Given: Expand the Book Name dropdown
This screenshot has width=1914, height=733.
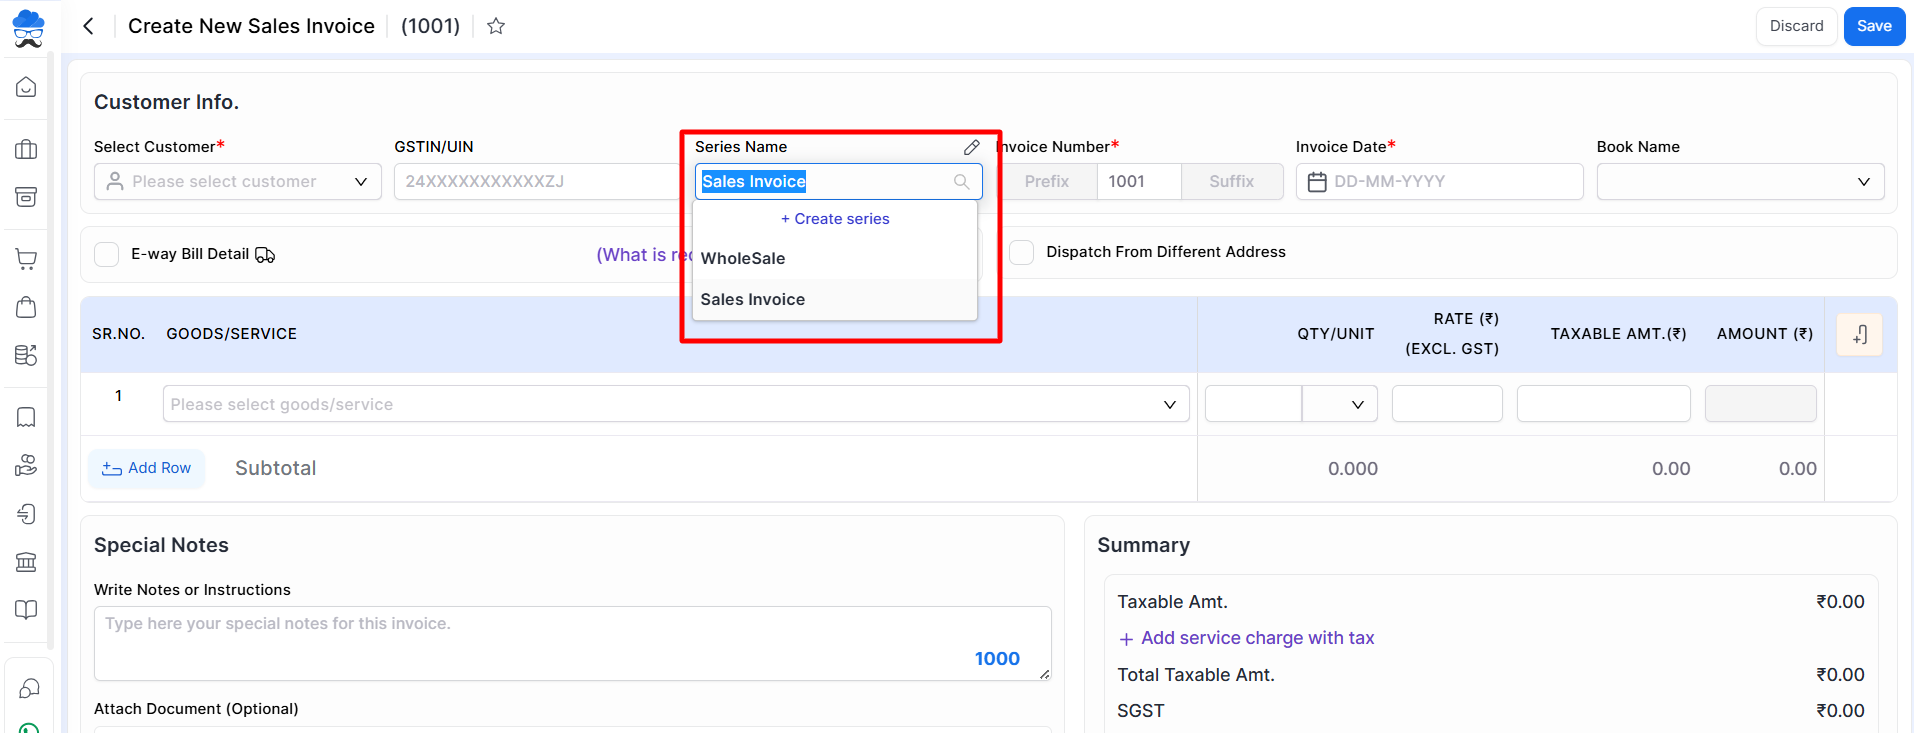Looking at the screenshot, I should tap(1739, 182).
